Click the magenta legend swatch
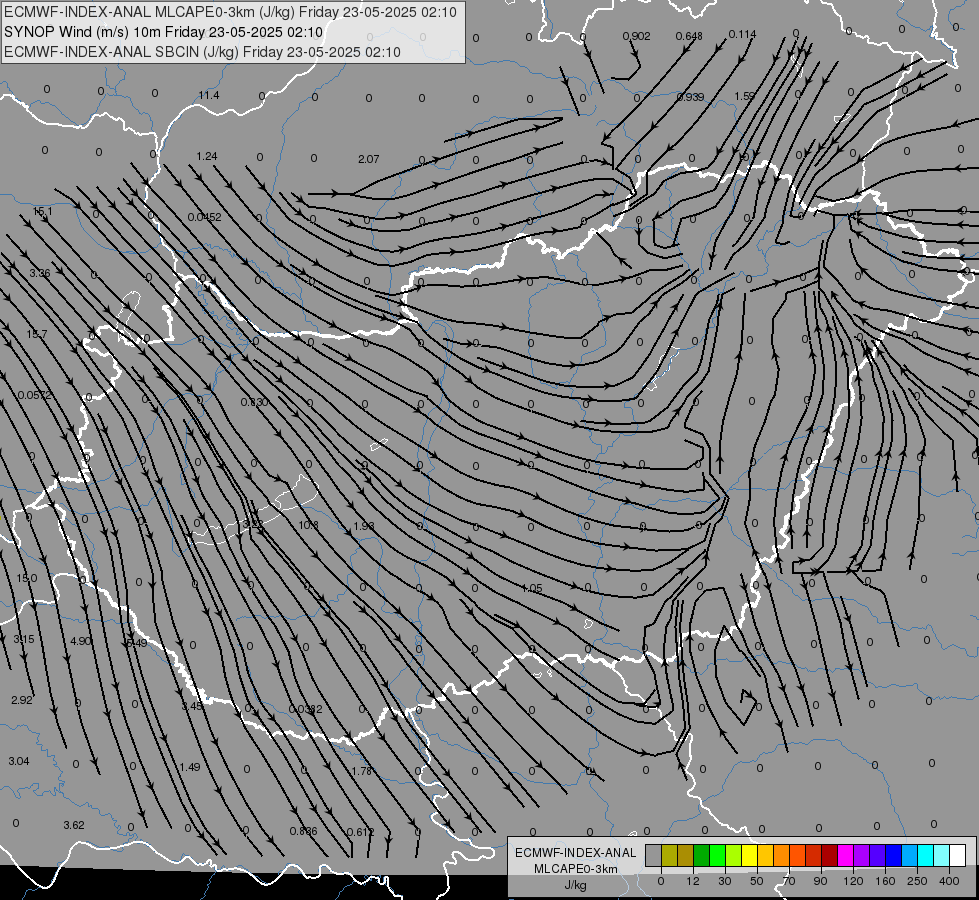Image resolution: width=979 pixels, height=900 pixels. coord(846,855)
